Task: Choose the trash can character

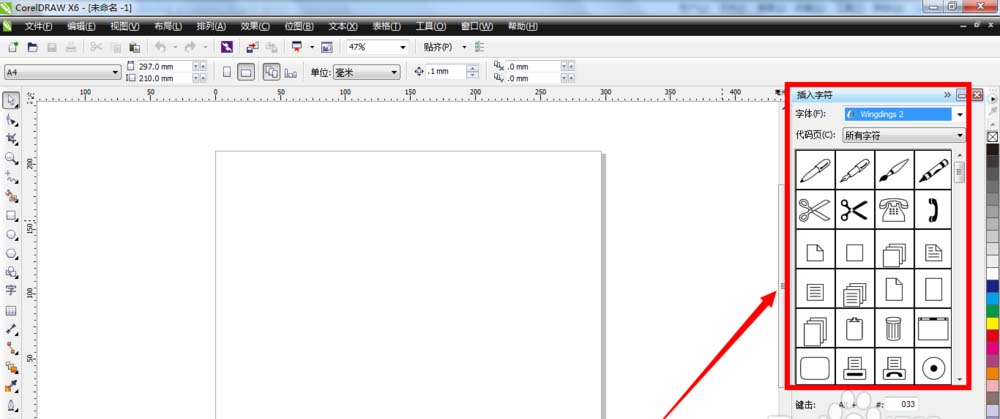Action: click(x=893, y=328)
